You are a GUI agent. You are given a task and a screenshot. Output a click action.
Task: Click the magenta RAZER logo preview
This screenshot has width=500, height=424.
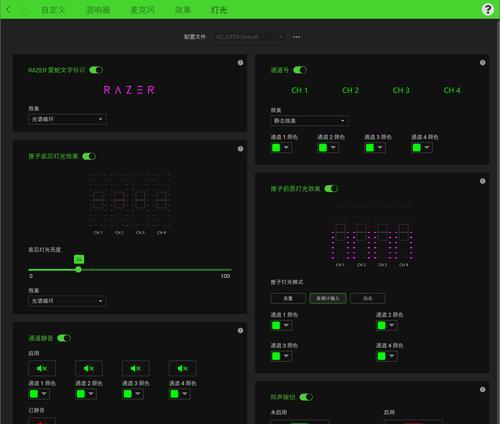coord(129,90)
